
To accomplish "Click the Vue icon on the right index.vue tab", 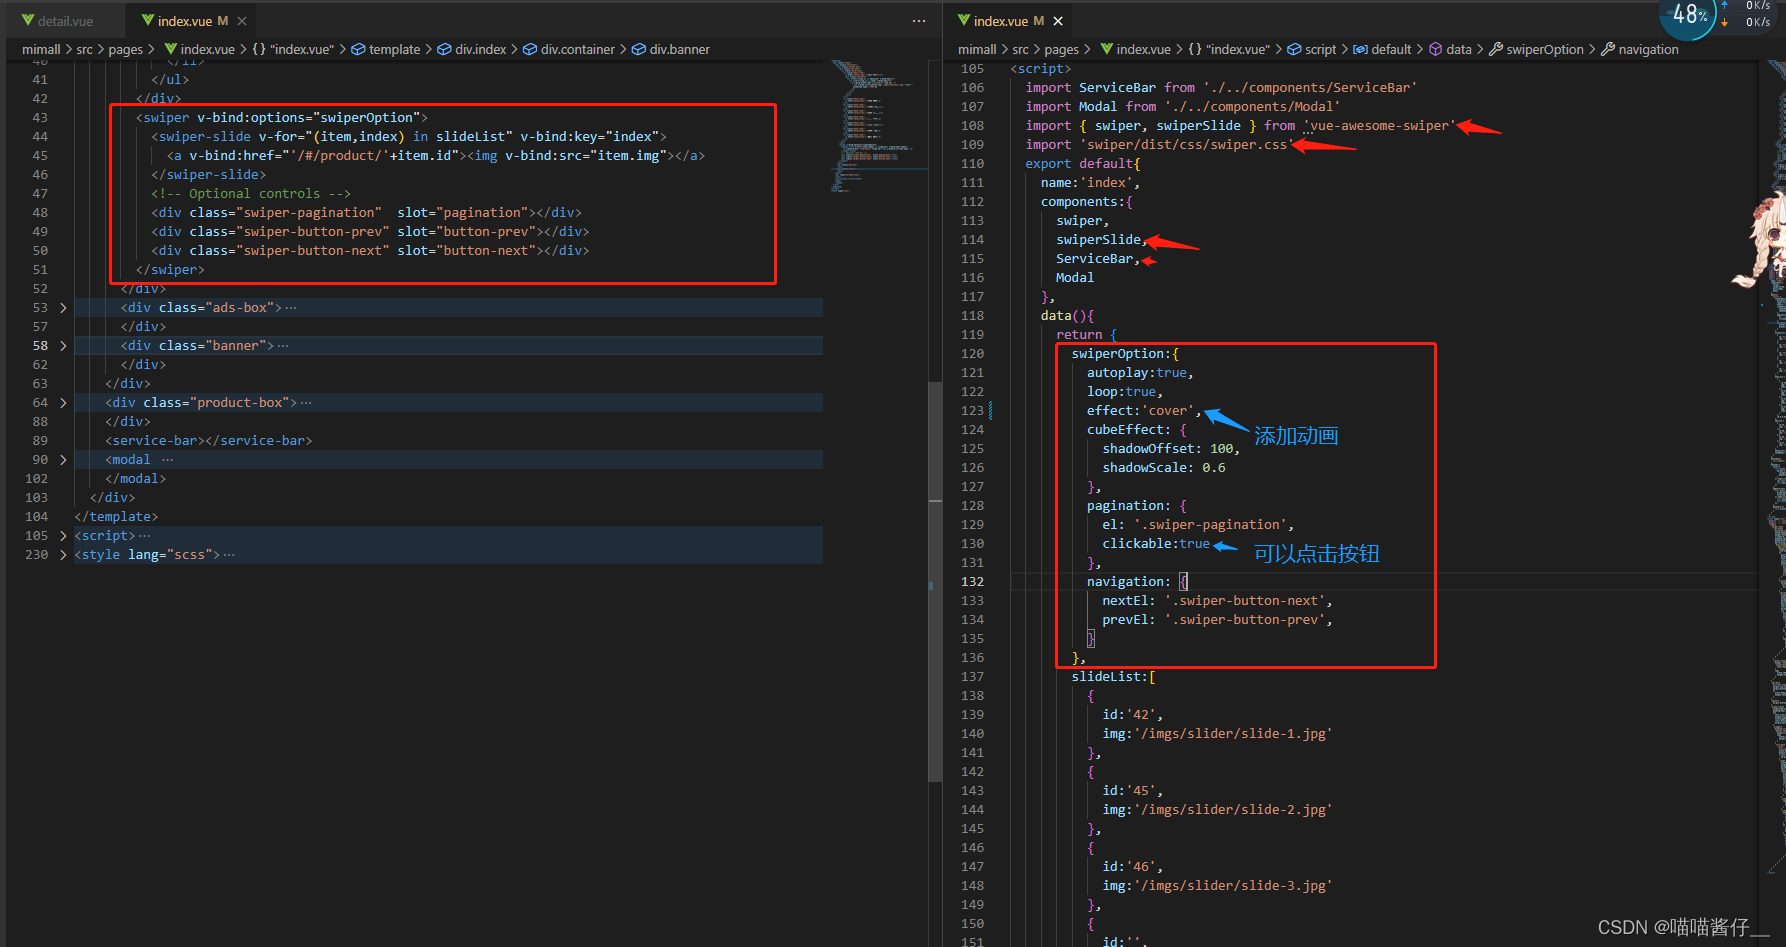I will coord(966,20).
